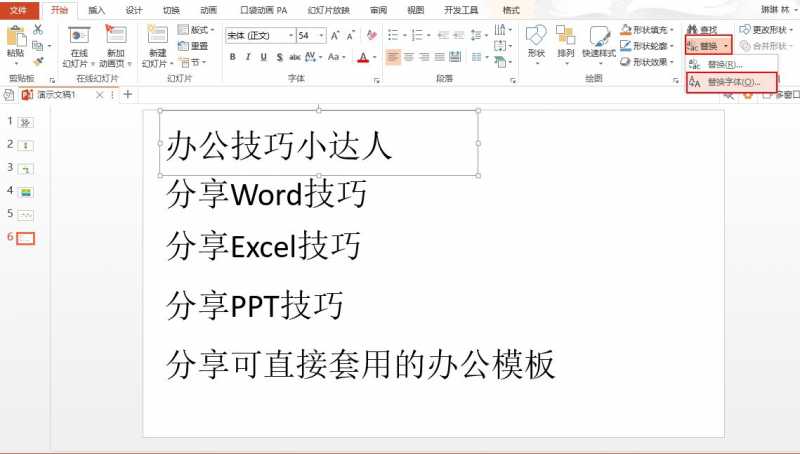Open the paragraph group dialog launcher

point(513,80)
